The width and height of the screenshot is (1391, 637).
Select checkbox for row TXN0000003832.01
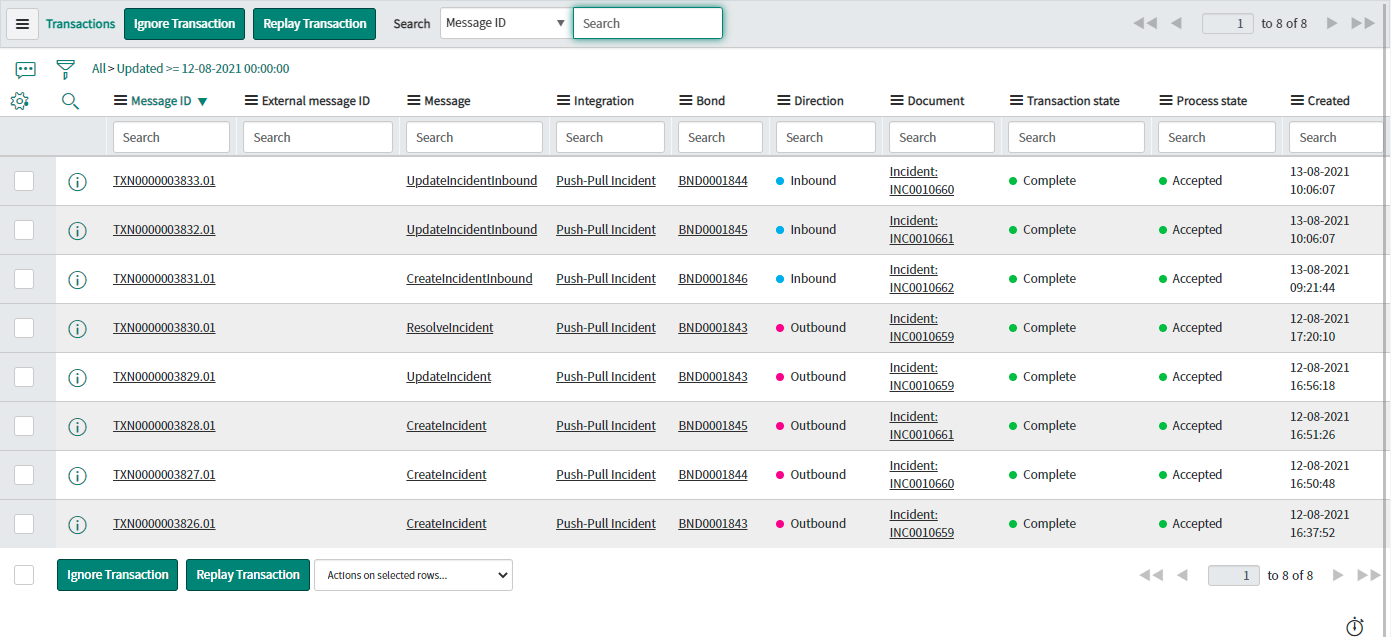tap(24, 230)
